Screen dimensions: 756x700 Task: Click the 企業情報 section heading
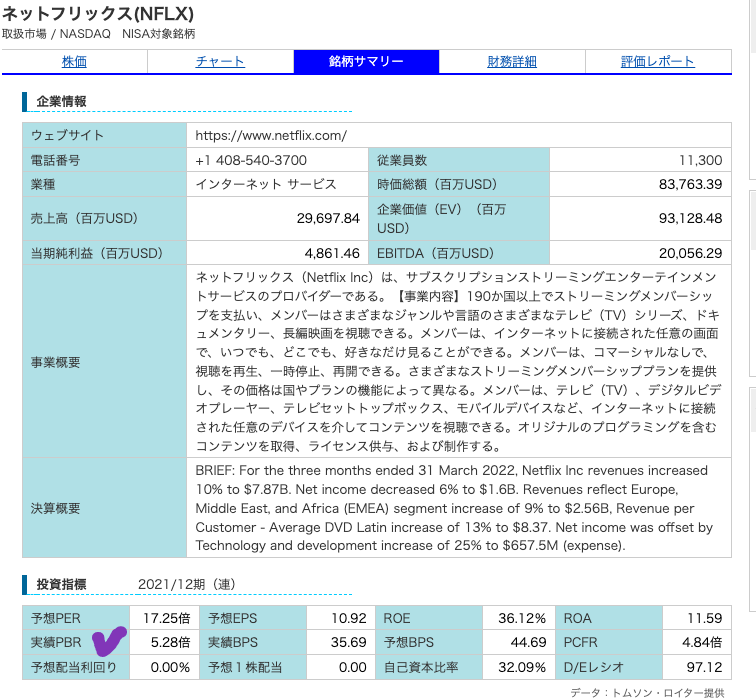pos(61,101)
